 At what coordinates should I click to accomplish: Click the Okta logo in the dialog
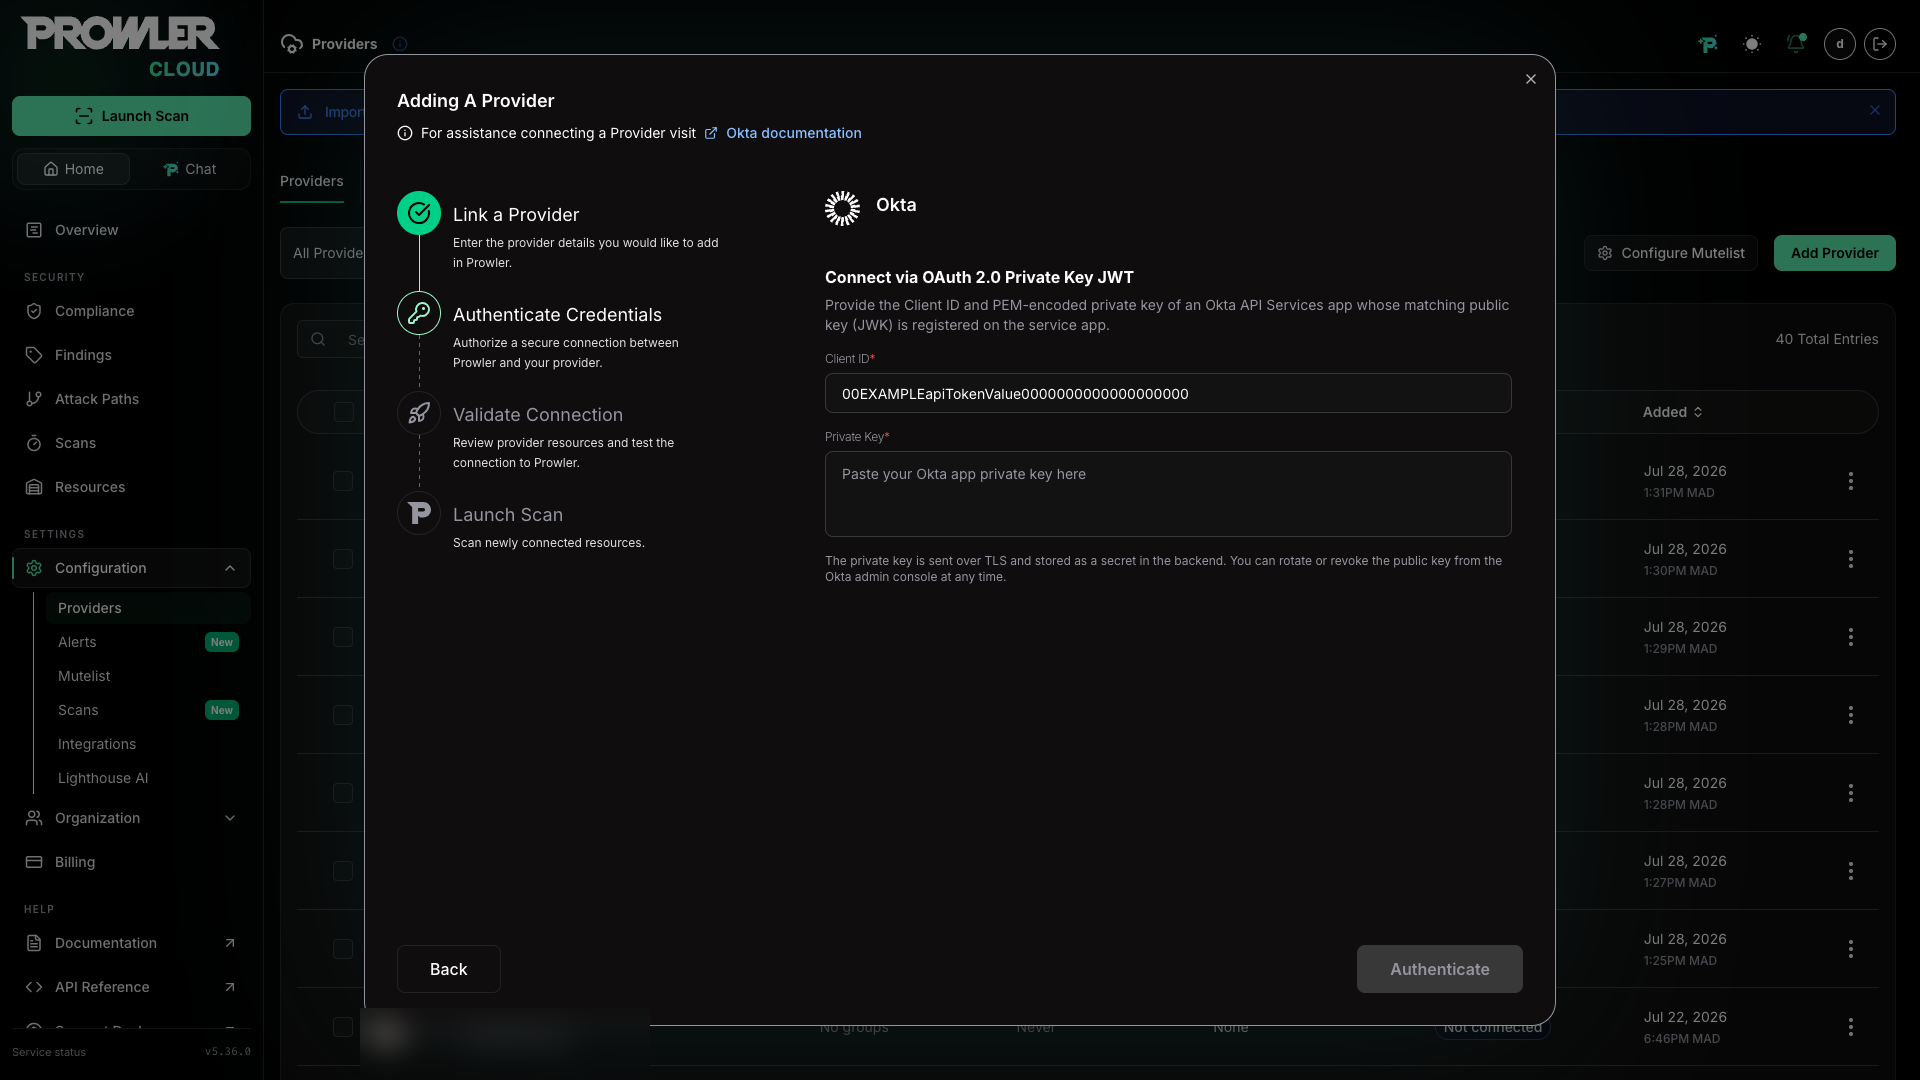point(842,208)
